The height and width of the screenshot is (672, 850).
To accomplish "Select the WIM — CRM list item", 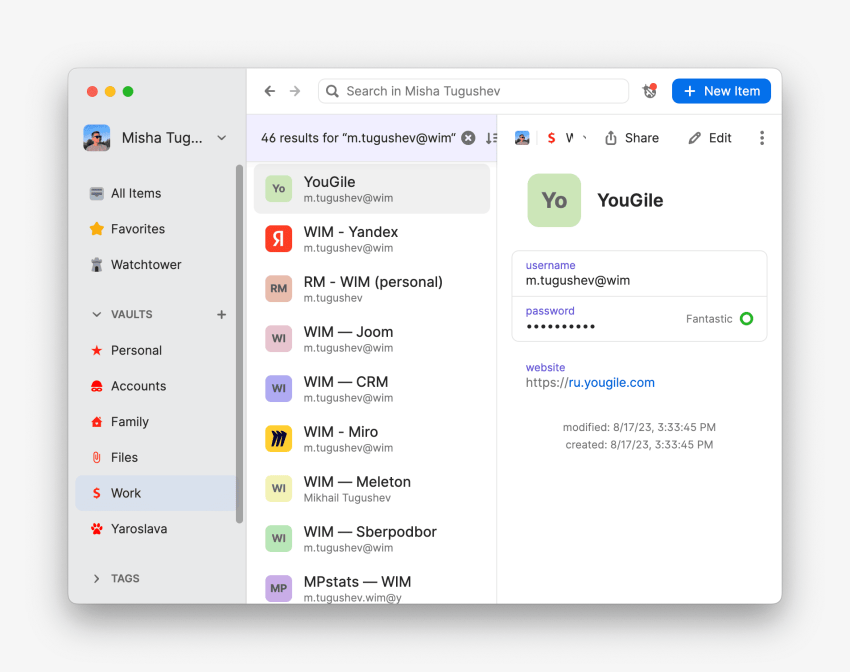I will tap(372, 389).
